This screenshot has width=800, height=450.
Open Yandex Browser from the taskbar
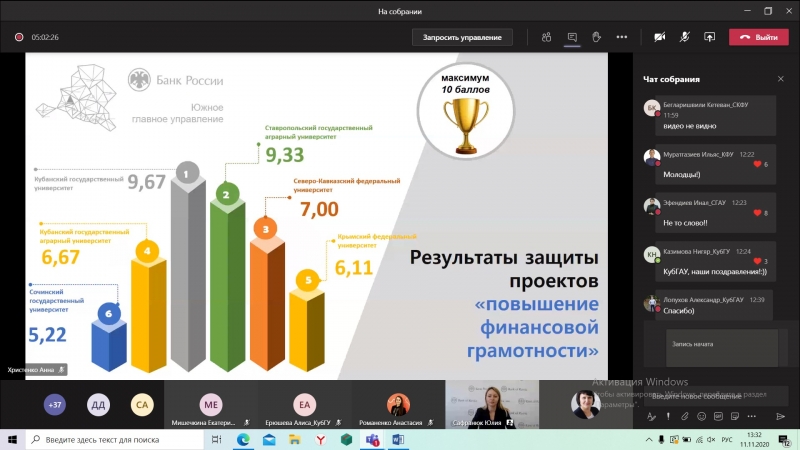(x=320, y=439)
